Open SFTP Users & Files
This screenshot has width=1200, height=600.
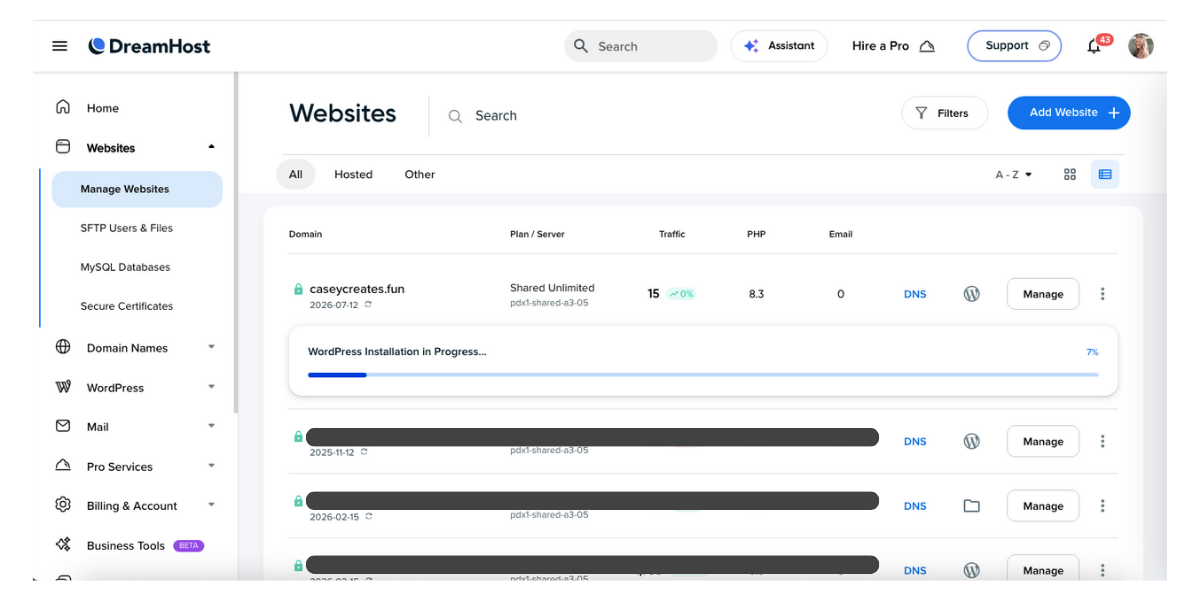[x=127, y=228]
